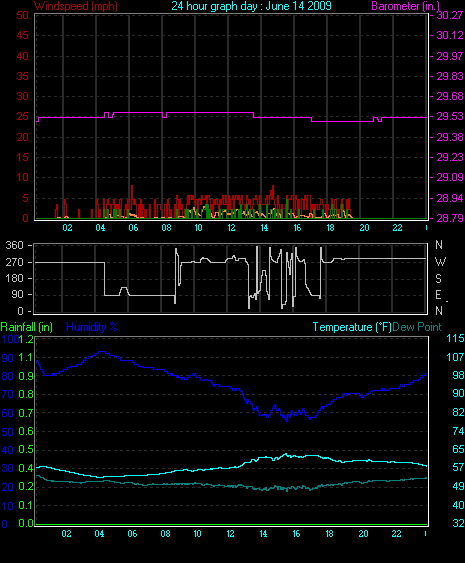Select temperature scale value 32
This screenshot has width=465, height=563.
click(x=458, y=523)
